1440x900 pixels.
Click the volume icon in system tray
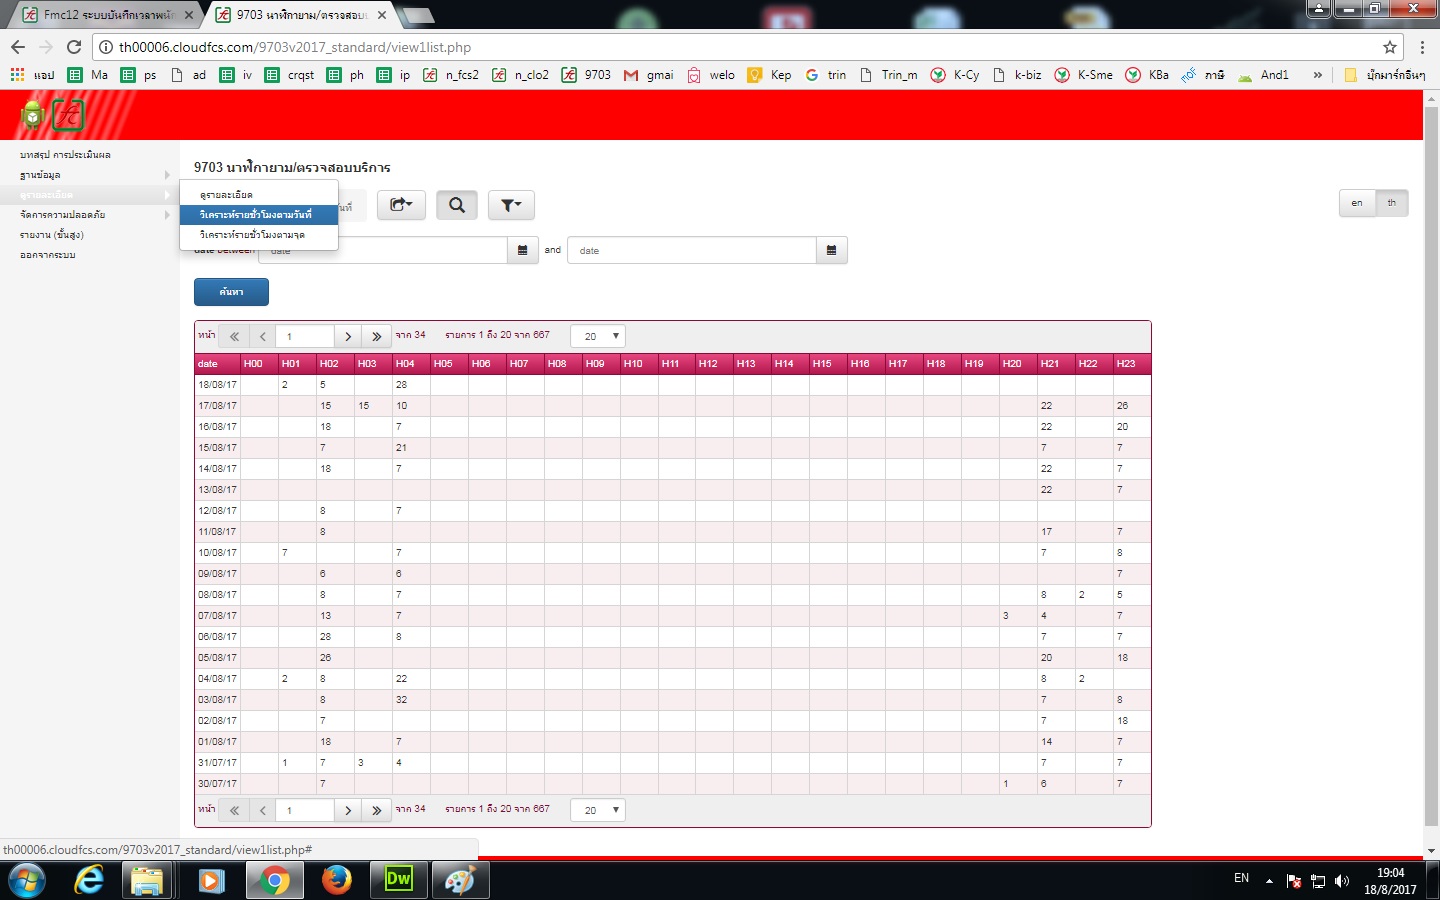[1342, 881]
